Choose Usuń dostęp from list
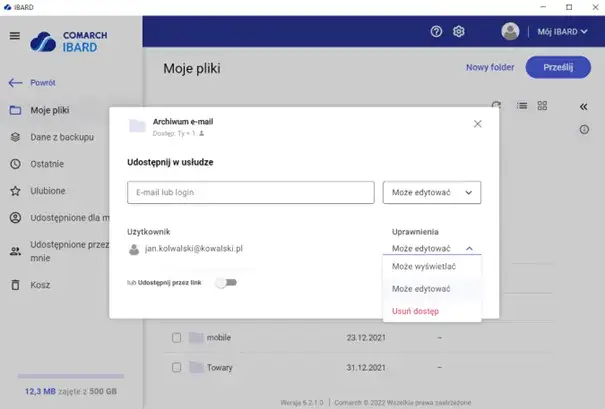 pos(415,311)
